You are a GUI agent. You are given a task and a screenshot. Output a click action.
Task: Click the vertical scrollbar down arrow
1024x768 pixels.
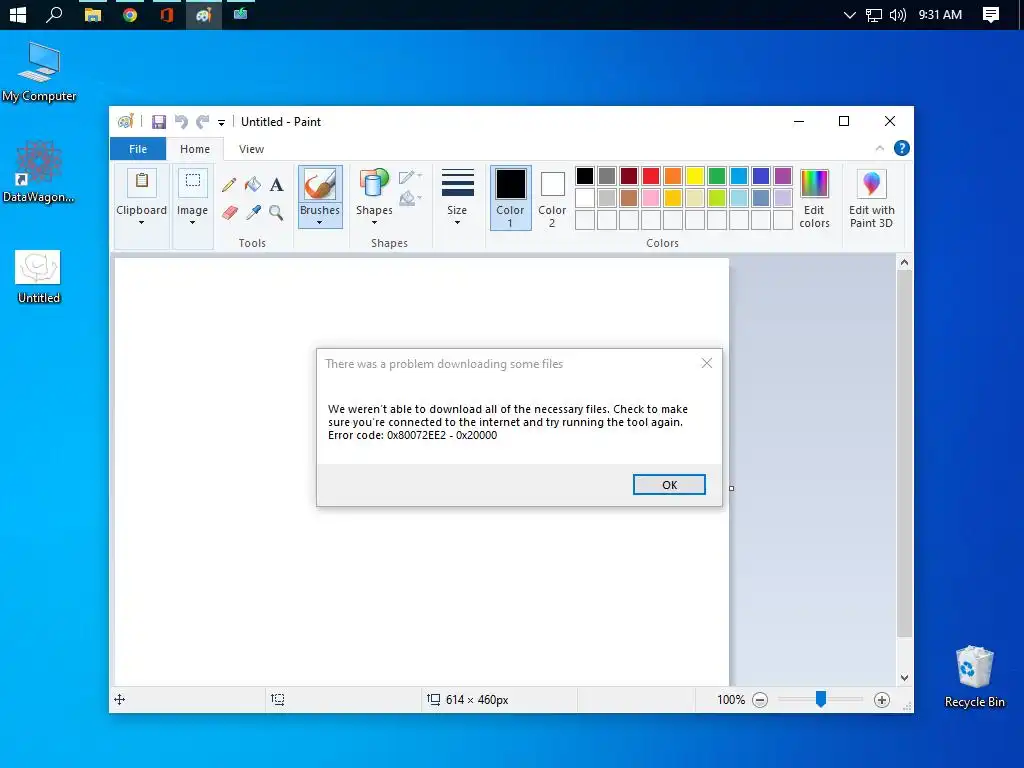tap(904, 678)
